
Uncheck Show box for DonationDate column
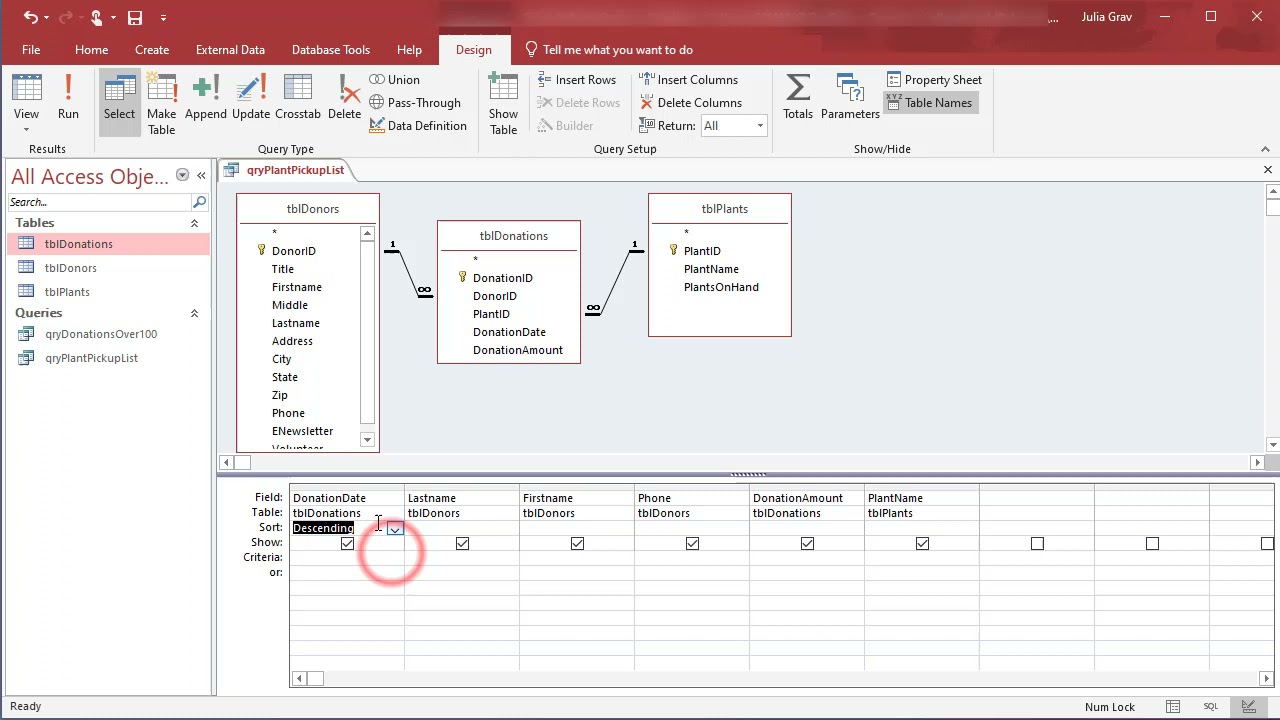[x=347, y=543]
